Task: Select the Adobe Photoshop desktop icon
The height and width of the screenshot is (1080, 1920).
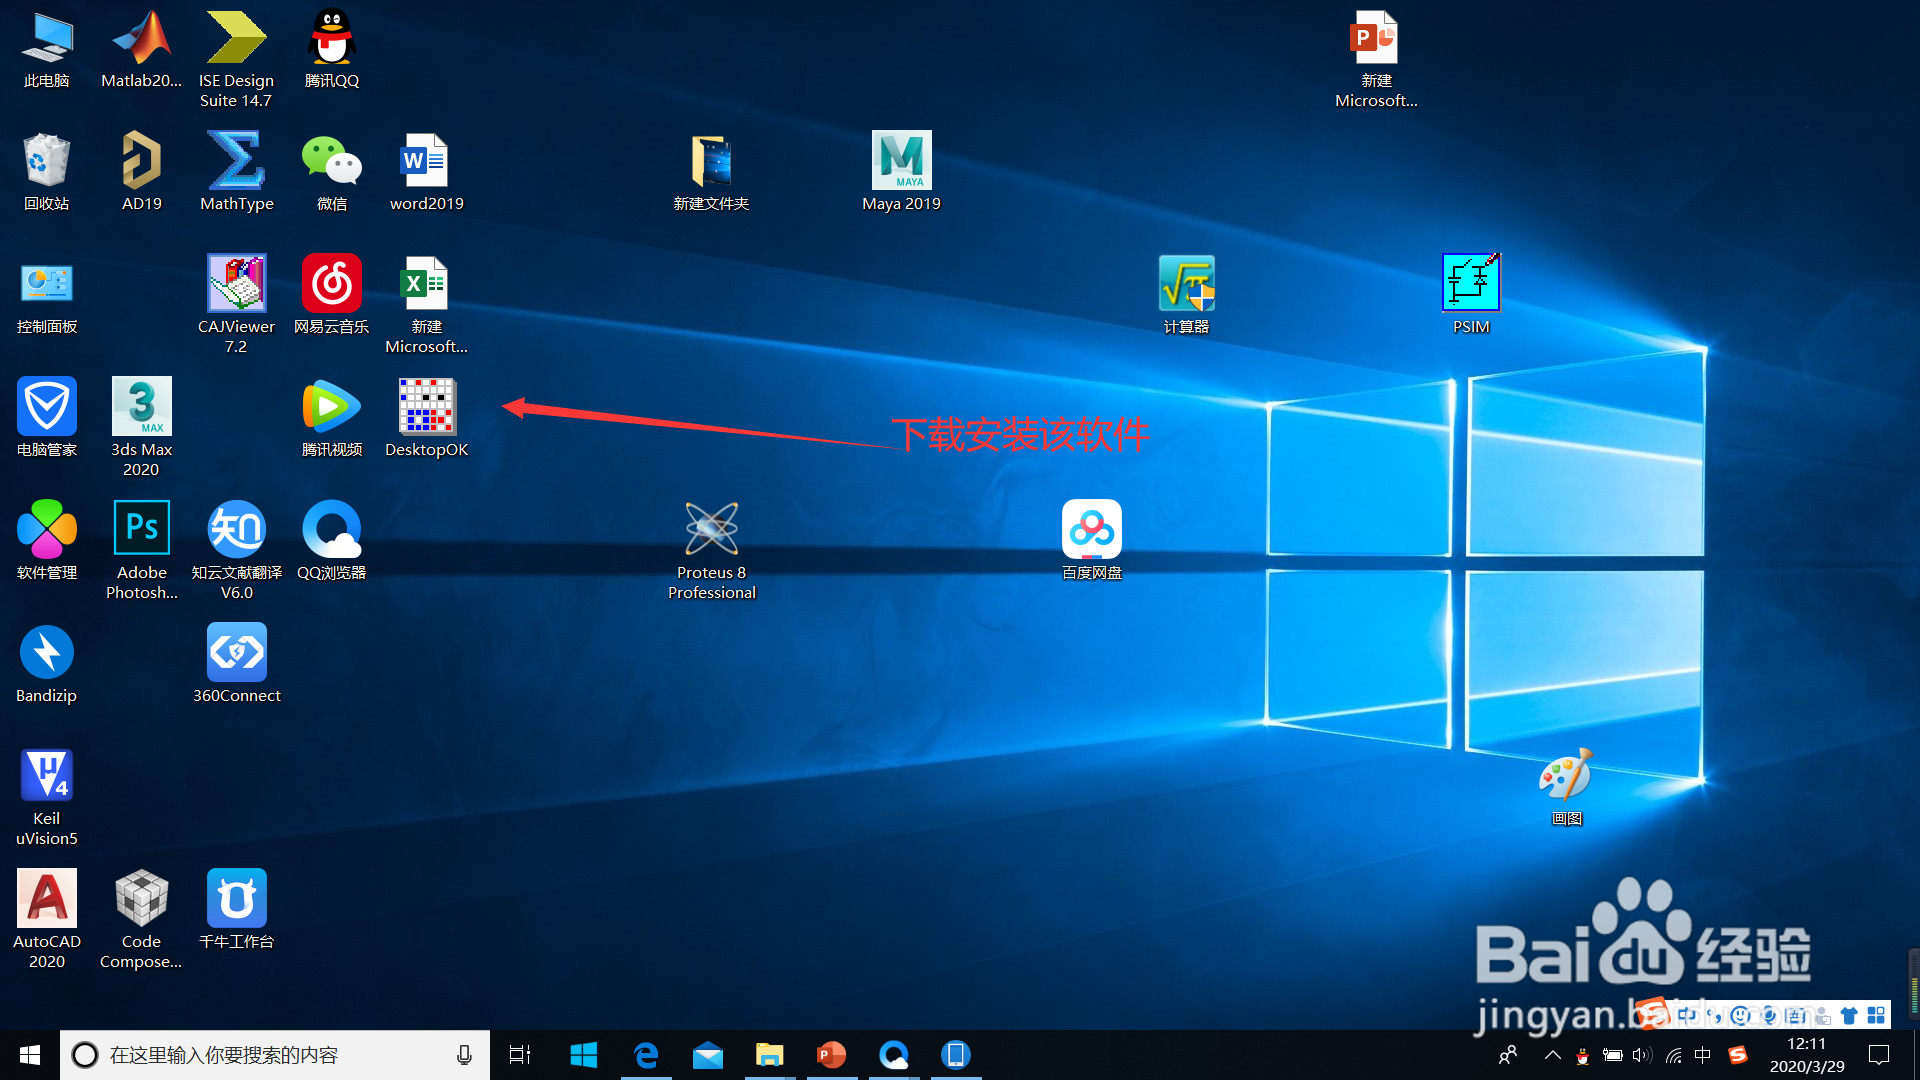Action: coord(142,530)
